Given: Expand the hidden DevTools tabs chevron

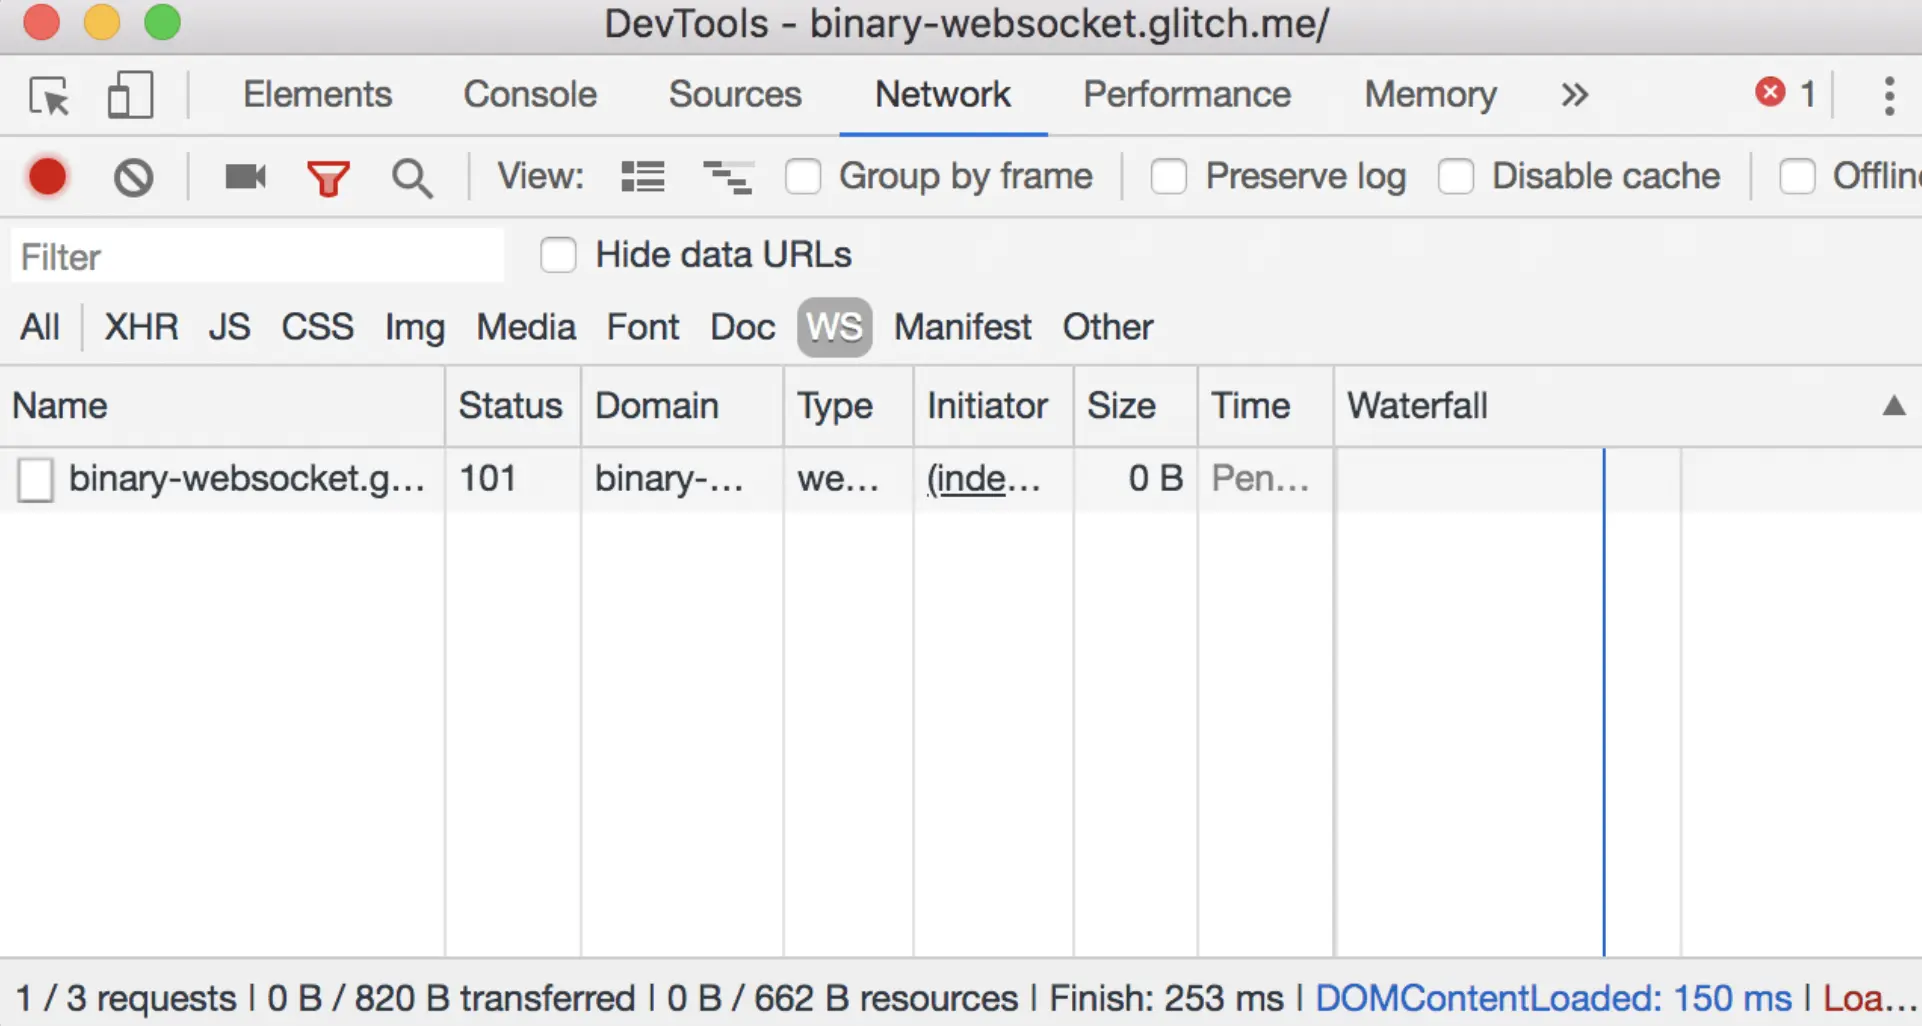Looking at the screenshot, I should [x=1574, y=95].
